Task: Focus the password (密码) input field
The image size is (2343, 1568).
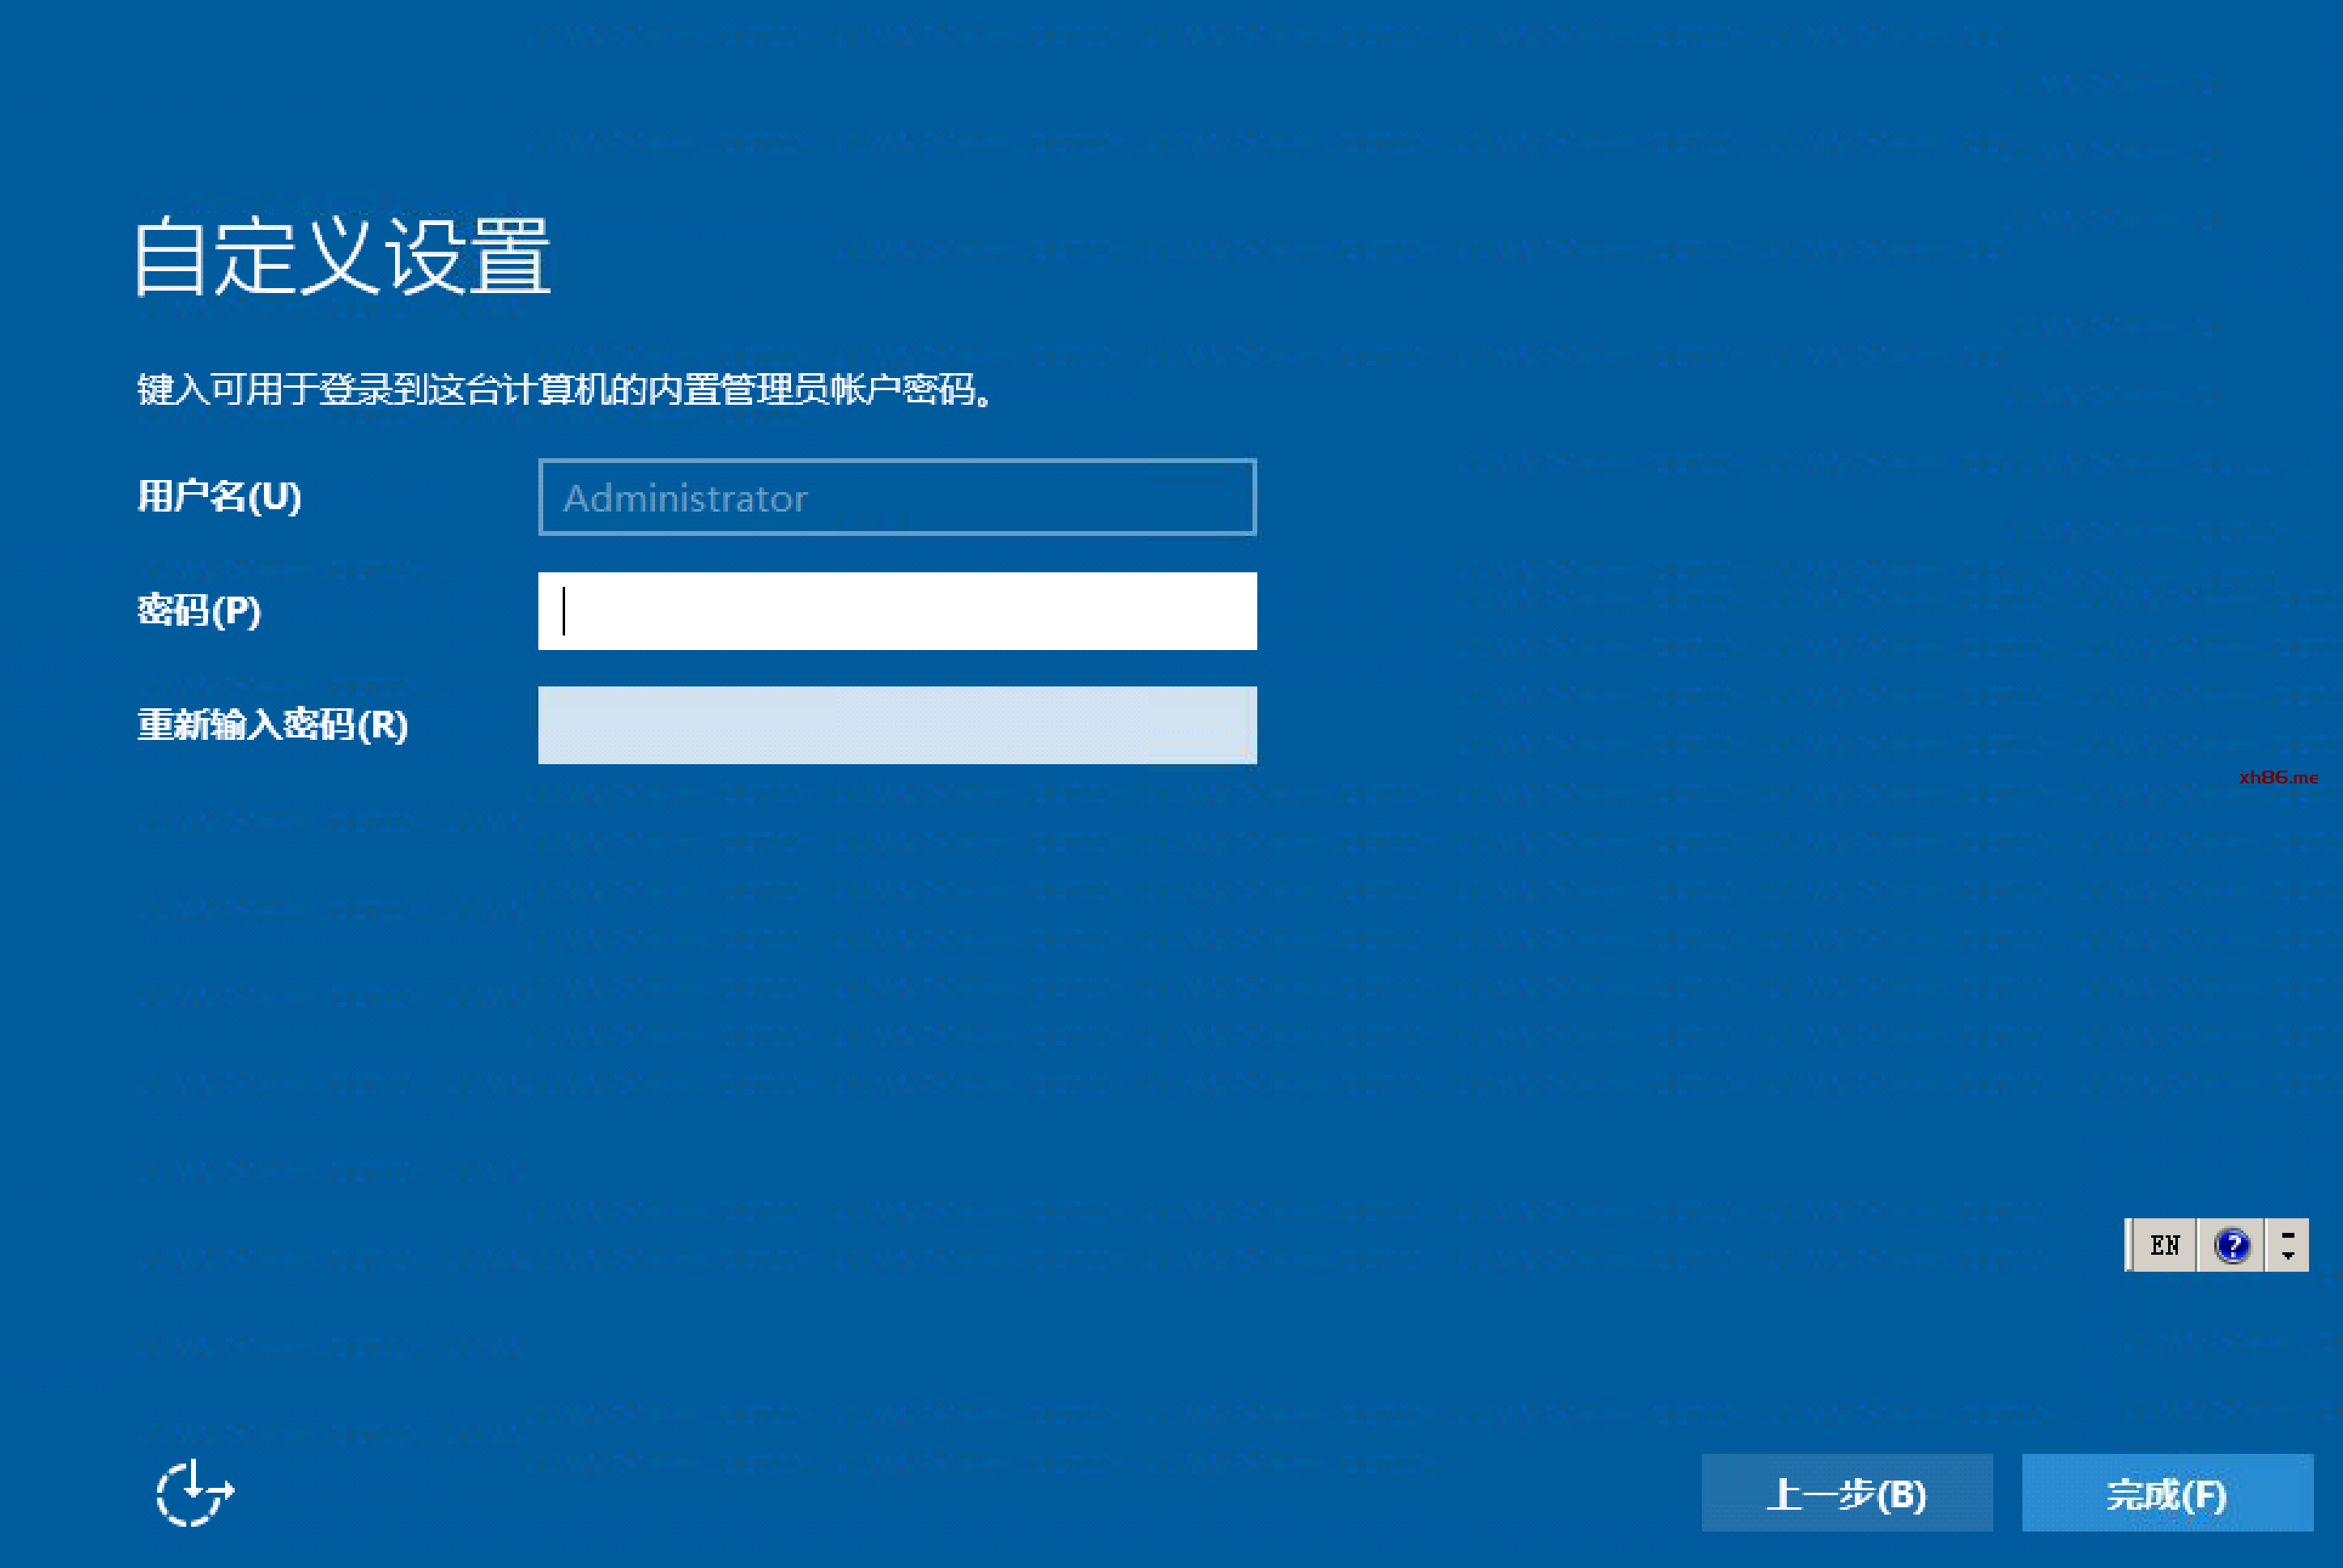Action: tap(897, 611)
